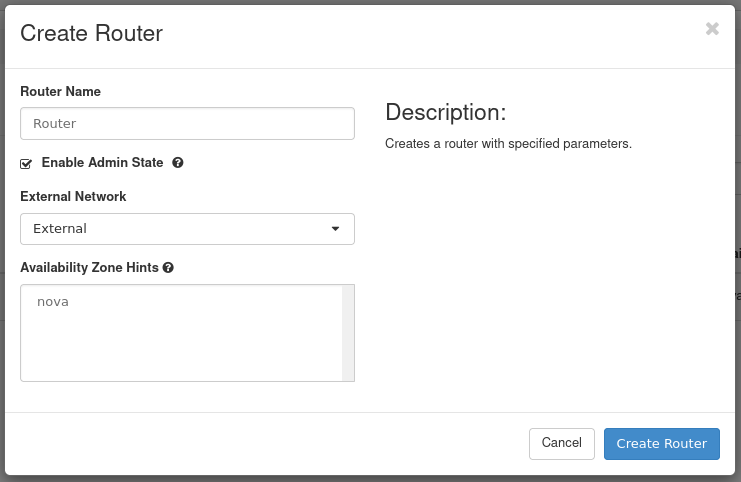Image resolution: width=741 pixels, height=482 pixels.
Task: Click the External Network dropdown caret arrow
Action: tap(336, 229)
